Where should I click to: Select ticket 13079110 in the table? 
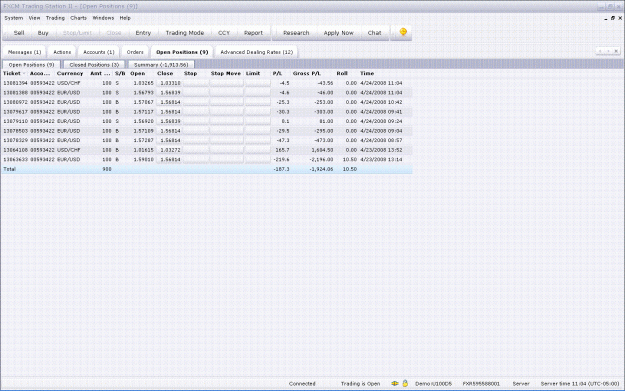pyautogui.click(x=16, y=121)
